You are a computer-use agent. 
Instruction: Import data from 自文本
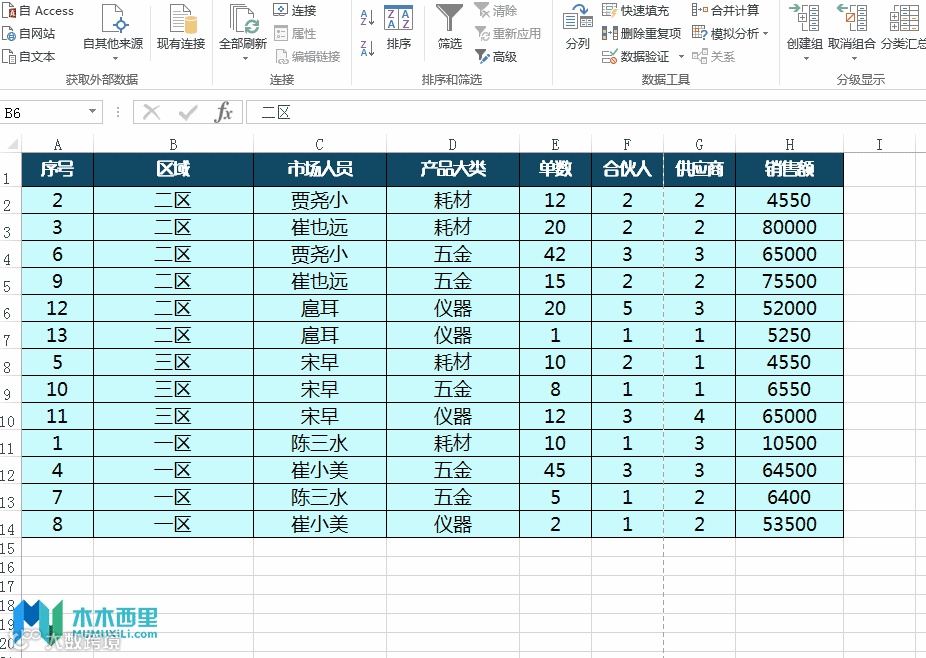[29, 57]
